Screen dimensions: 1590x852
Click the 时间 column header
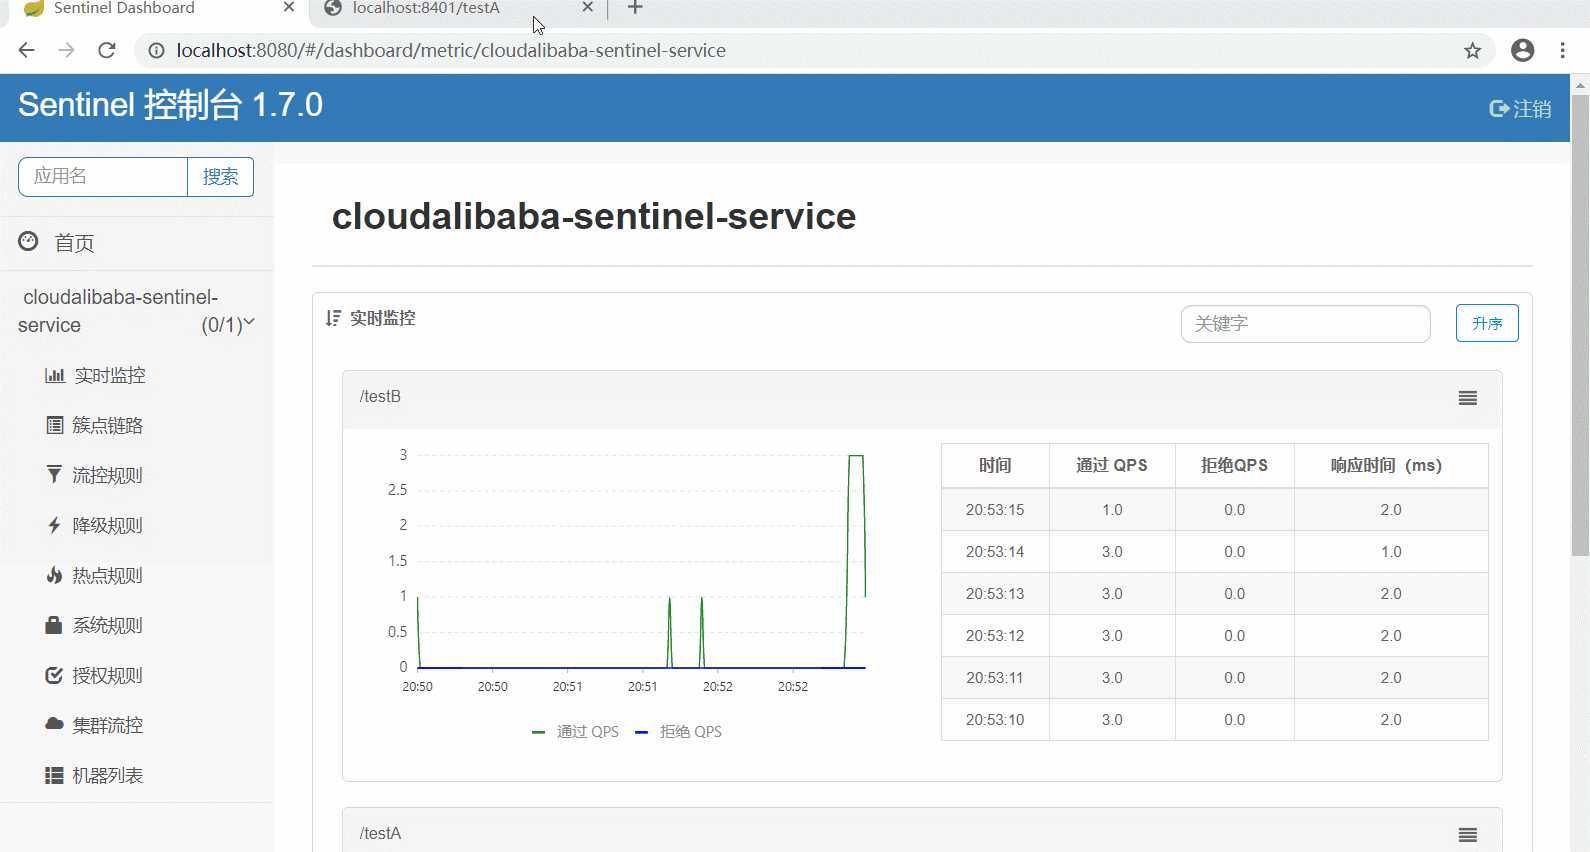pos(995,466)
